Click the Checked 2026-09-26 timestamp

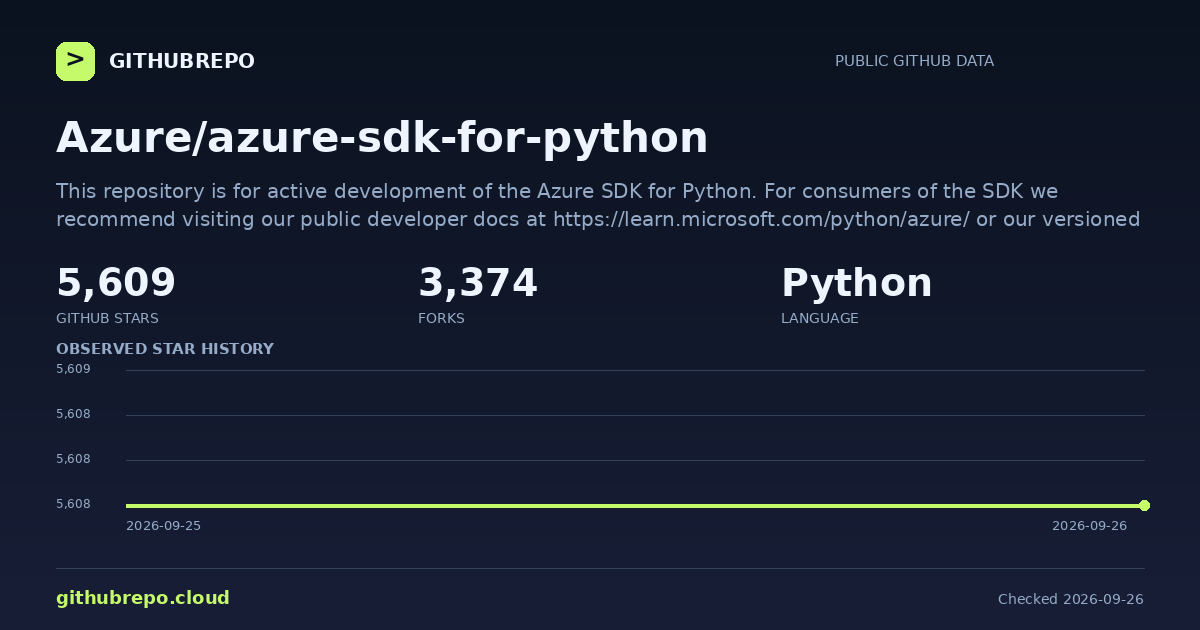(1071, 599)
